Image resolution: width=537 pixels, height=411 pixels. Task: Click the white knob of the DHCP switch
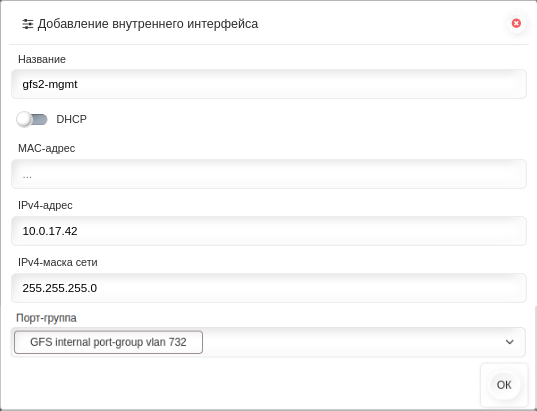coord(24,119)
